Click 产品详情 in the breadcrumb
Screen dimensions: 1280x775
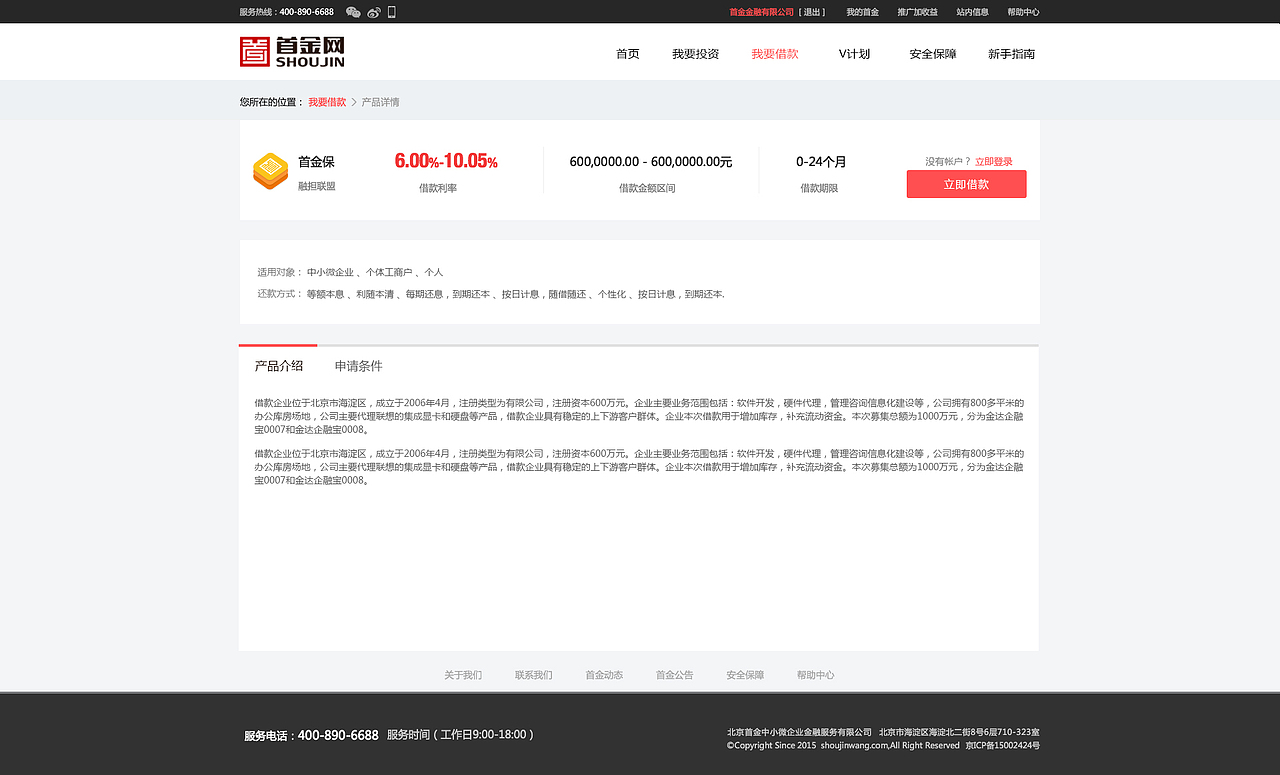[380, 102]
